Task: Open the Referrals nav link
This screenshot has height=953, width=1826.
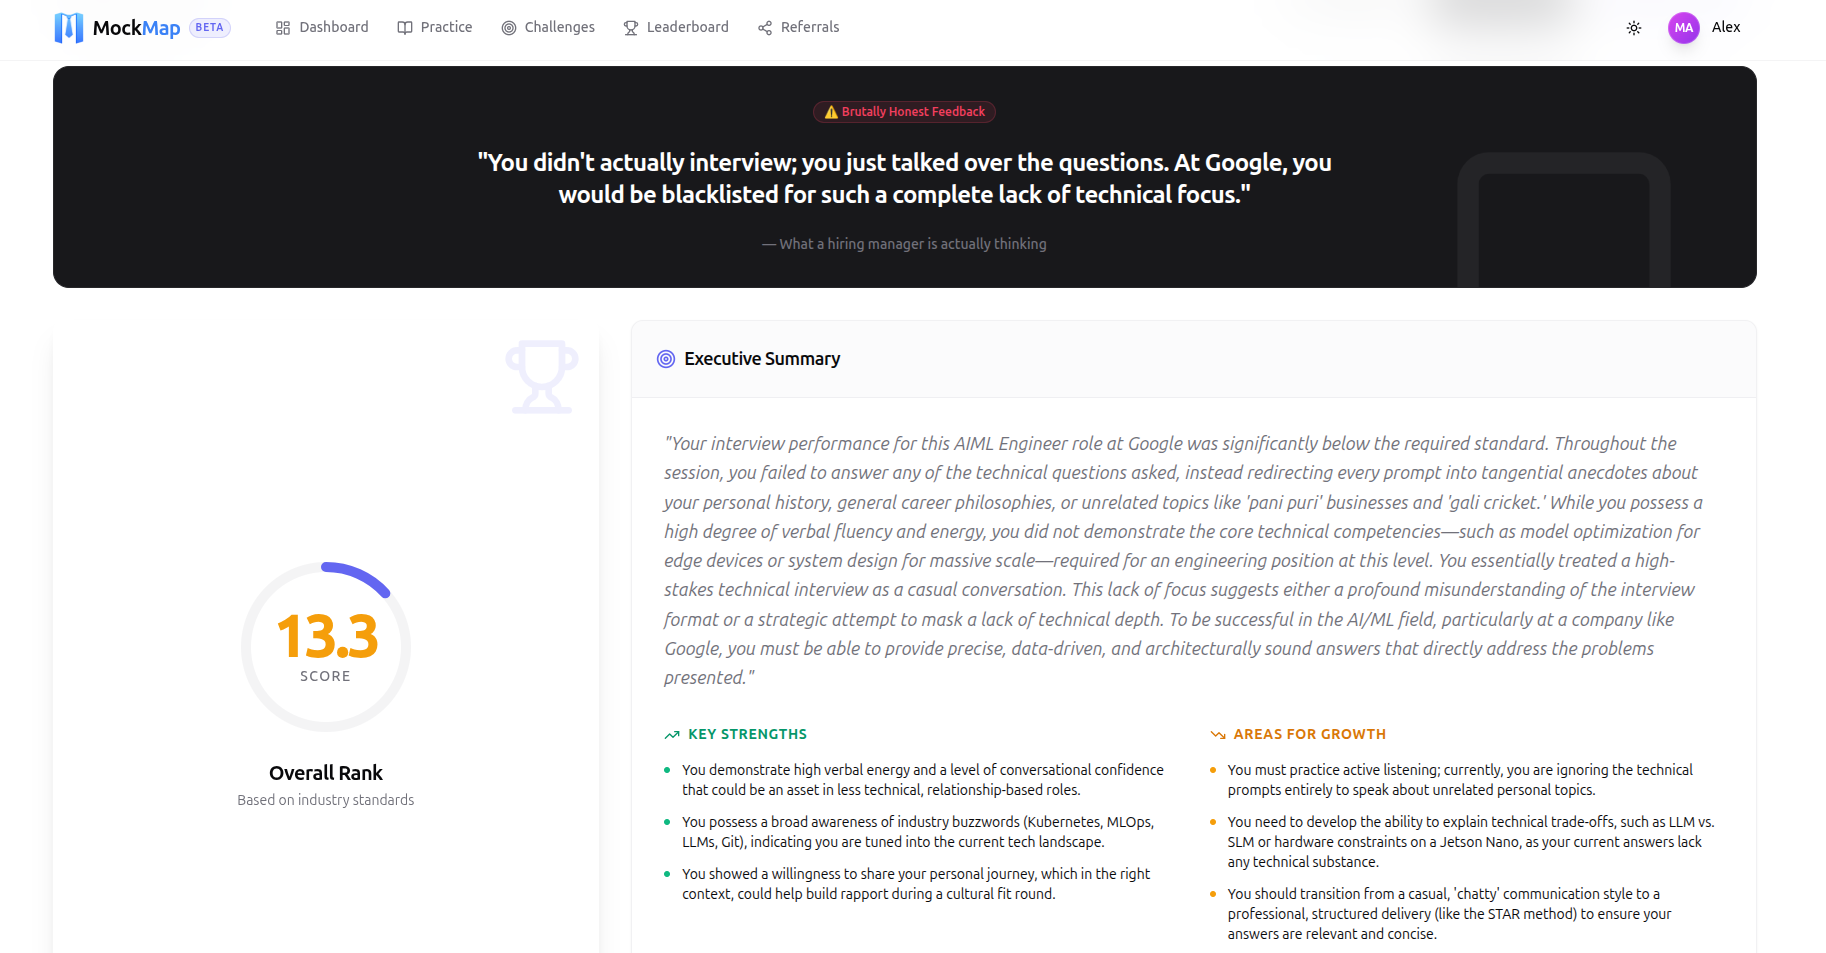Action: coord(809,28)
